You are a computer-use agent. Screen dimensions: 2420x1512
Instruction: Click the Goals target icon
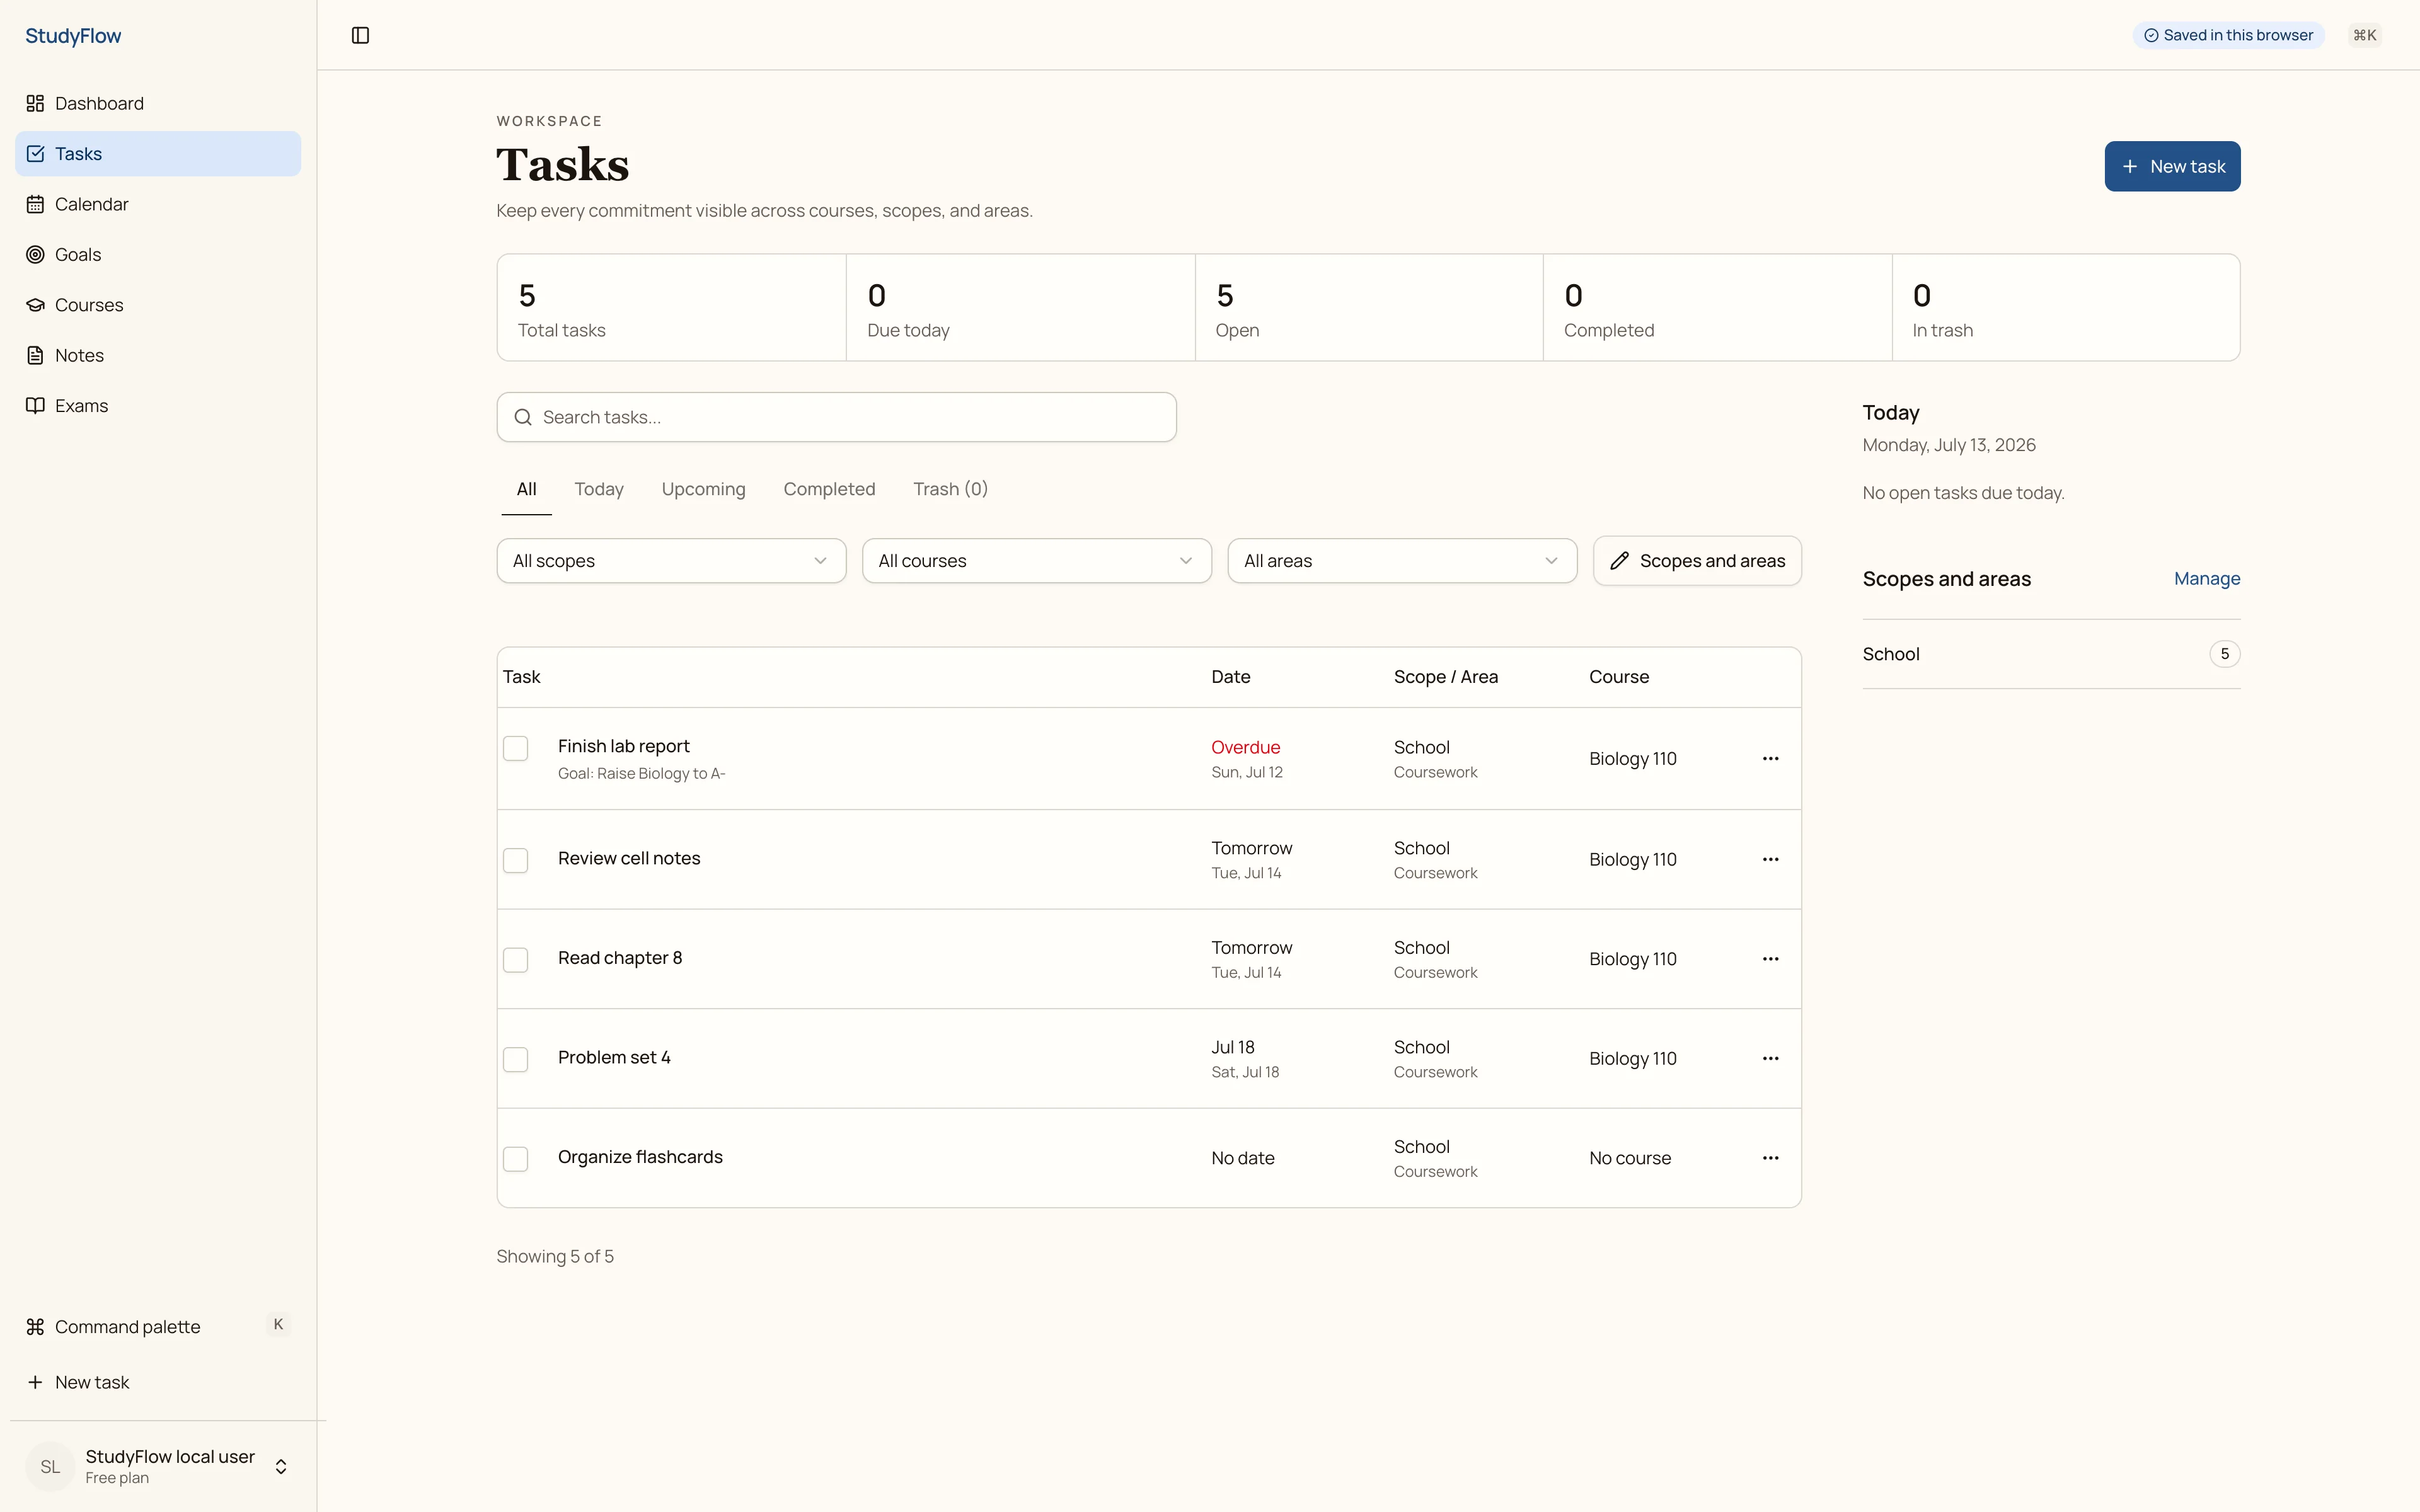click(35, 254)
